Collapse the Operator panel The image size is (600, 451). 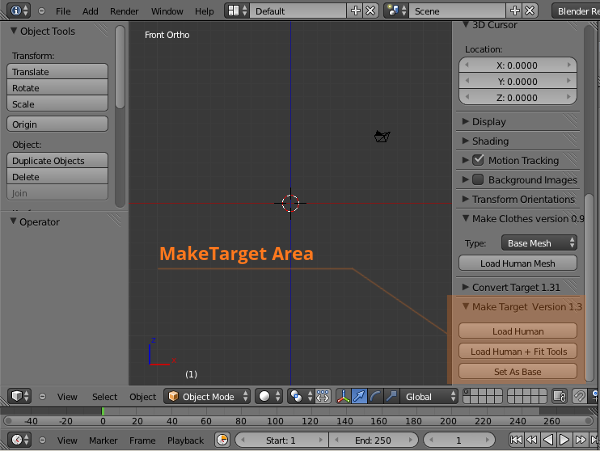13,221
